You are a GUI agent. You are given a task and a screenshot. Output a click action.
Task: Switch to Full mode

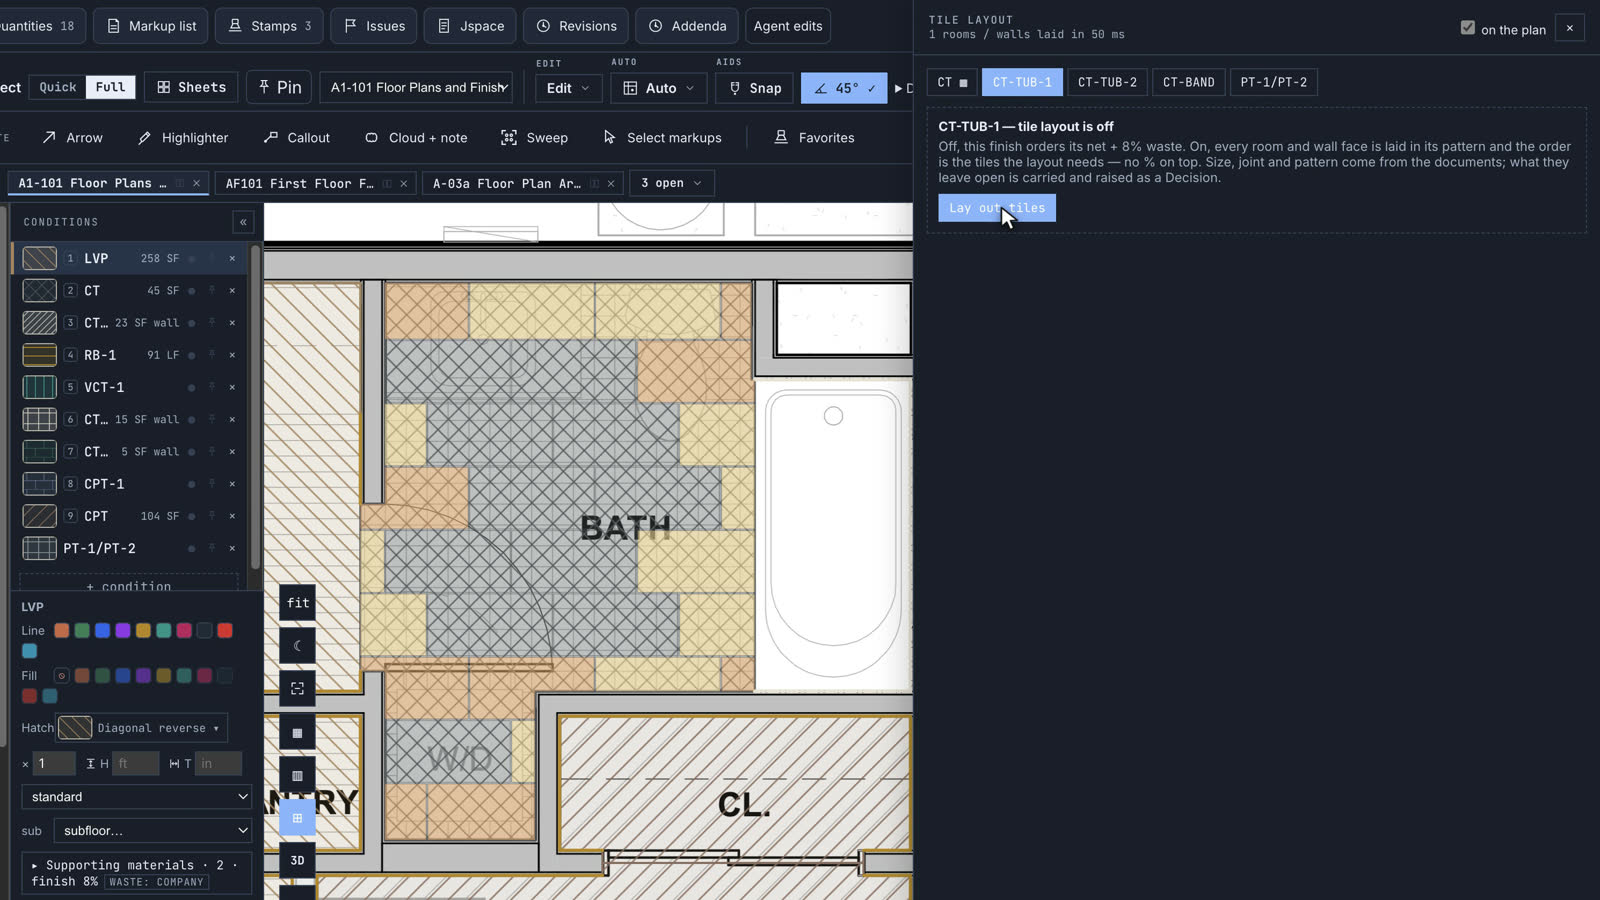tap(110, 88)
